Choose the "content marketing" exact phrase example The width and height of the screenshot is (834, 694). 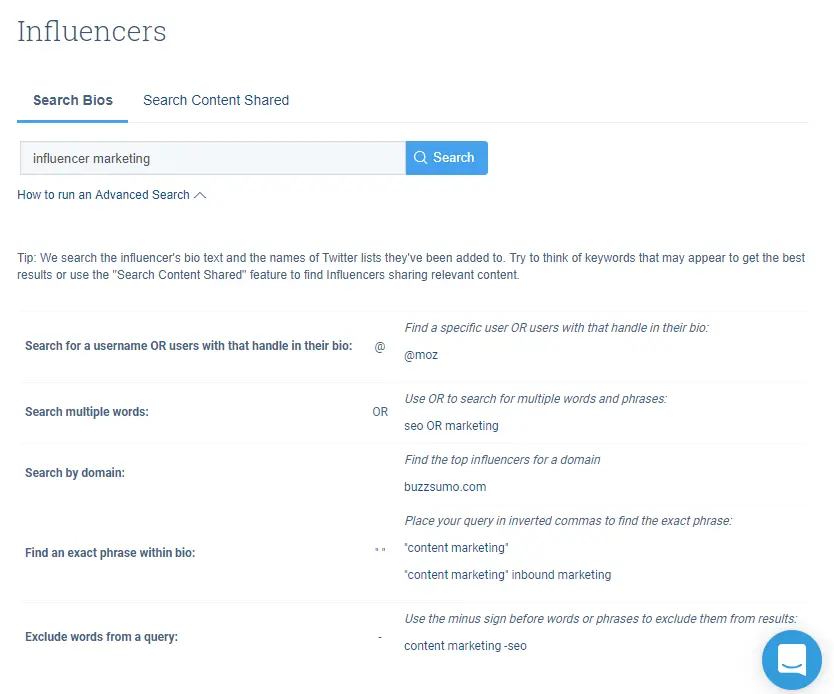[456, 548]
